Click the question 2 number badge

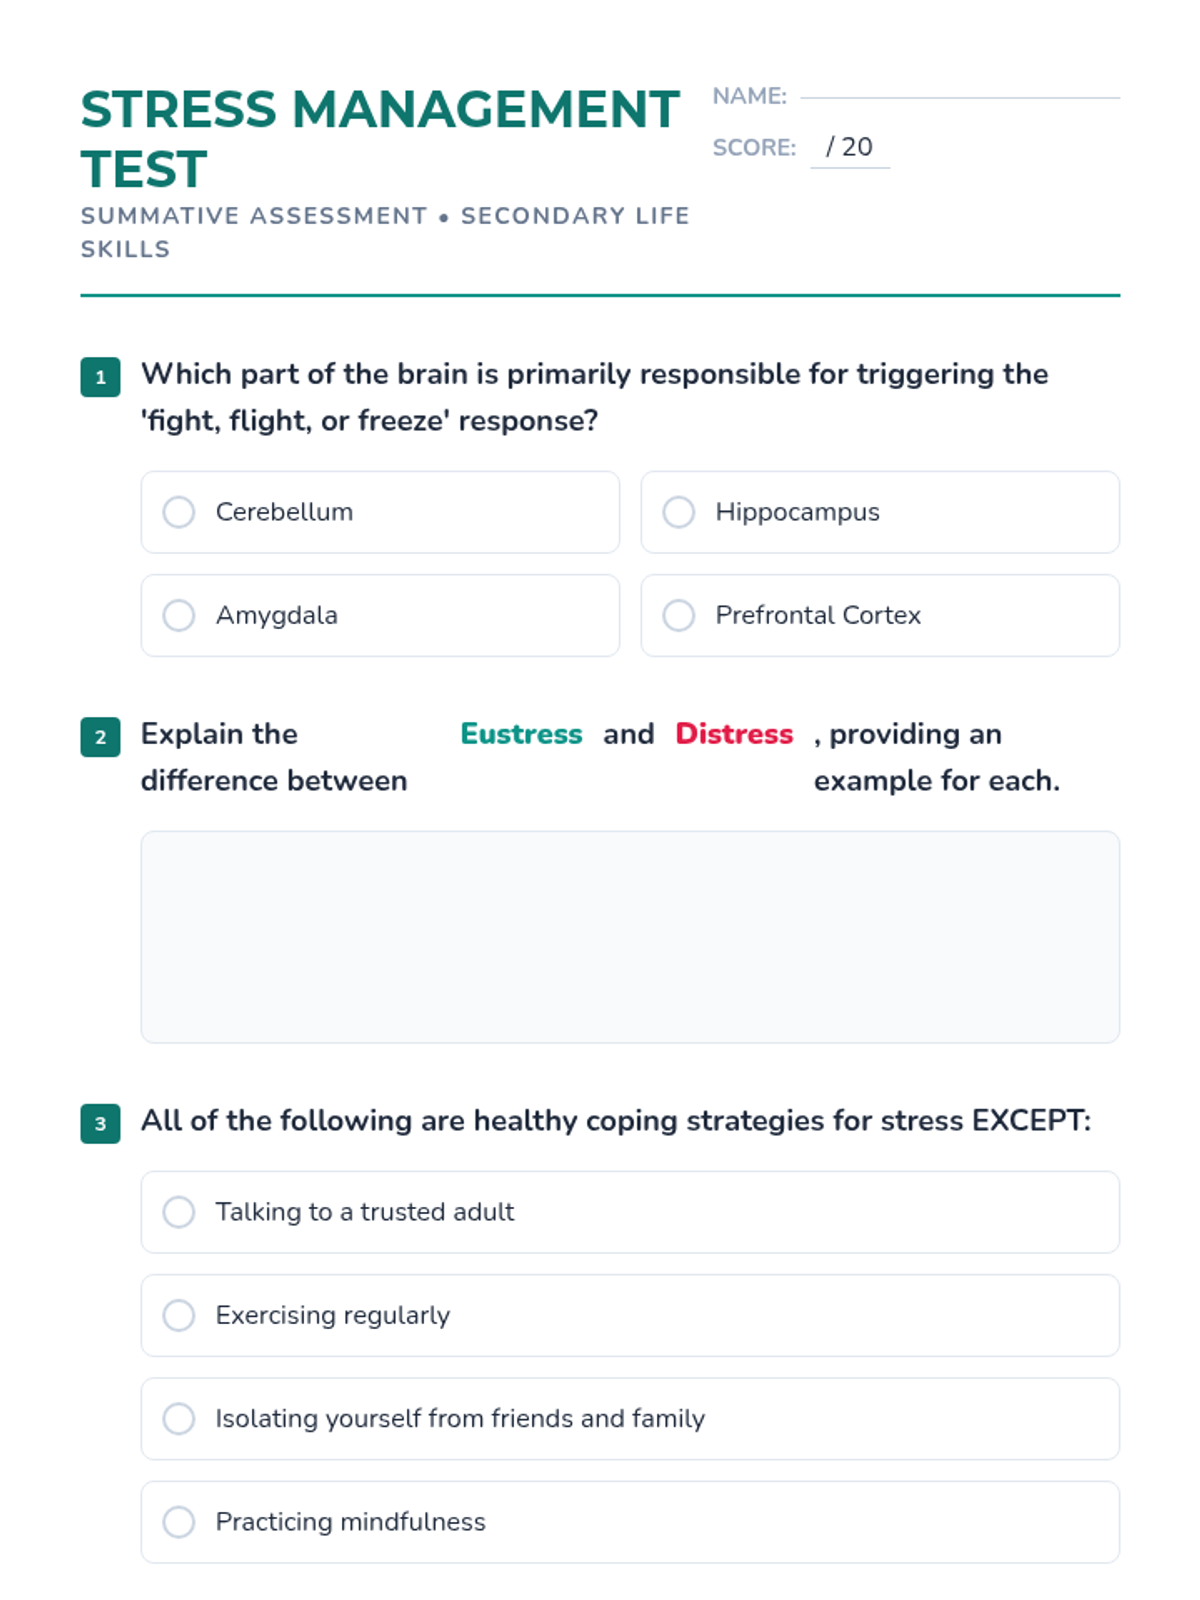100,737
